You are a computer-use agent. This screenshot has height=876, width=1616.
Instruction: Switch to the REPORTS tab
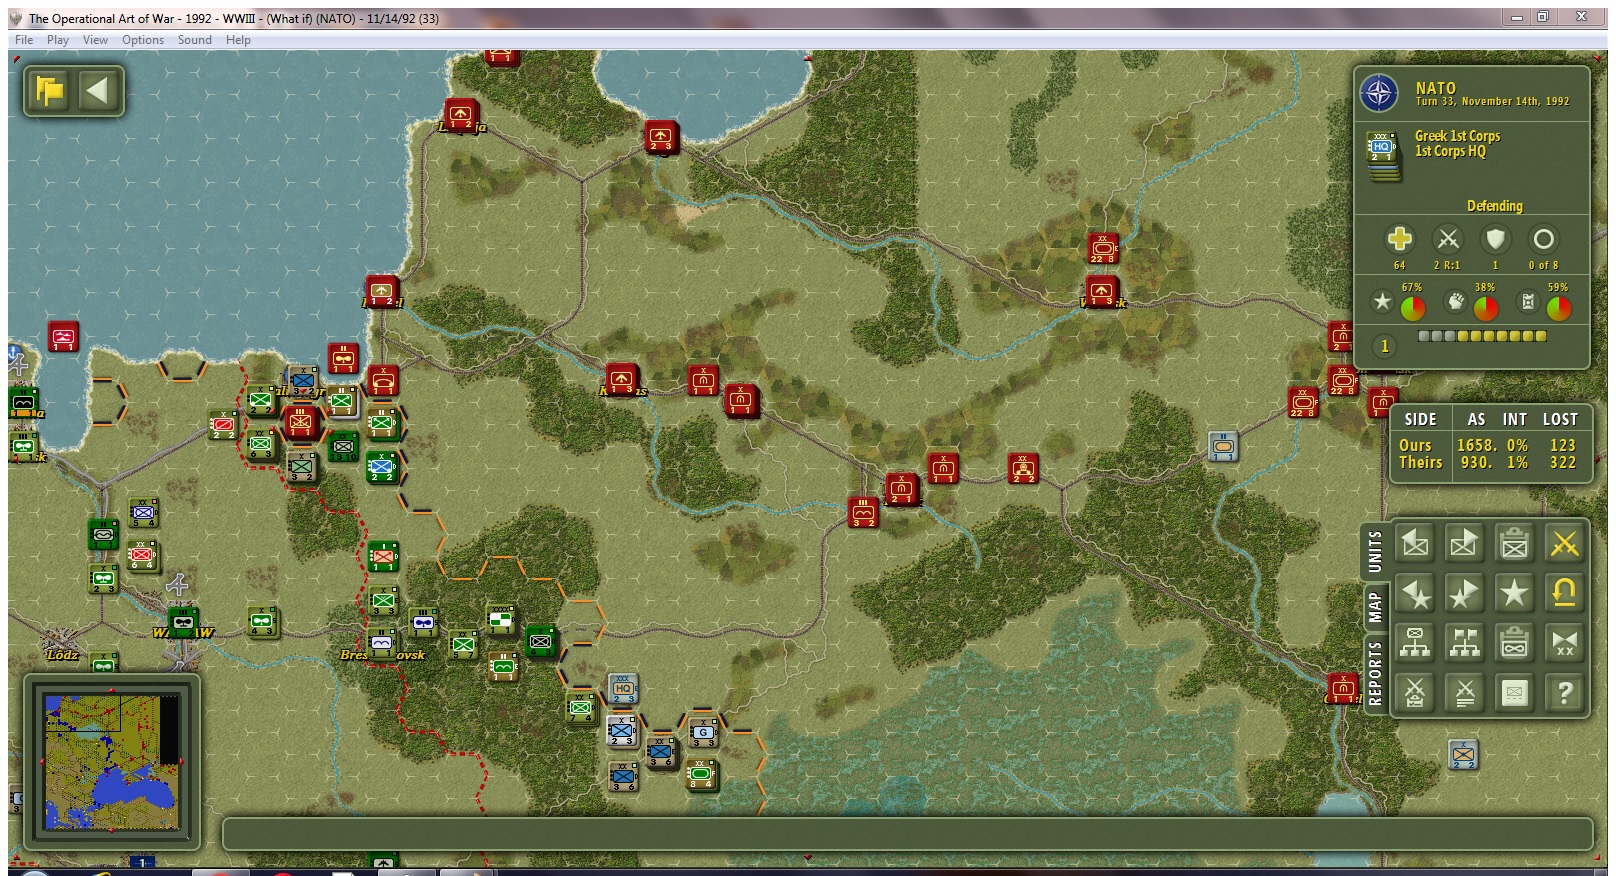(x=1375, y=673)
